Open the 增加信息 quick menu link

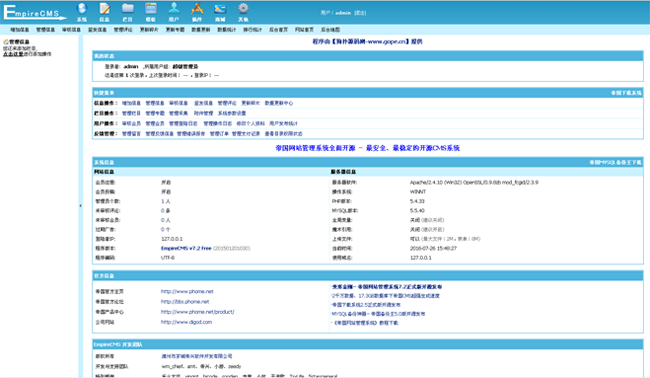(131, 103)
